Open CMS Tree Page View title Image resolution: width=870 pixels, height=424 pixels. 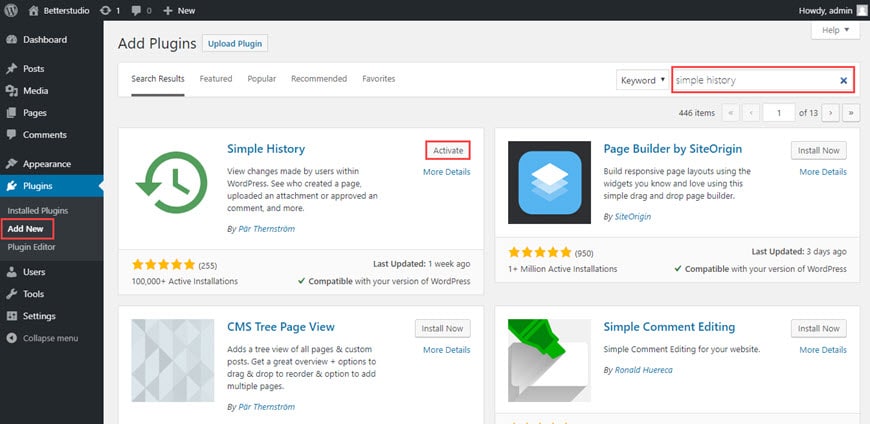(x=281, y=327)
